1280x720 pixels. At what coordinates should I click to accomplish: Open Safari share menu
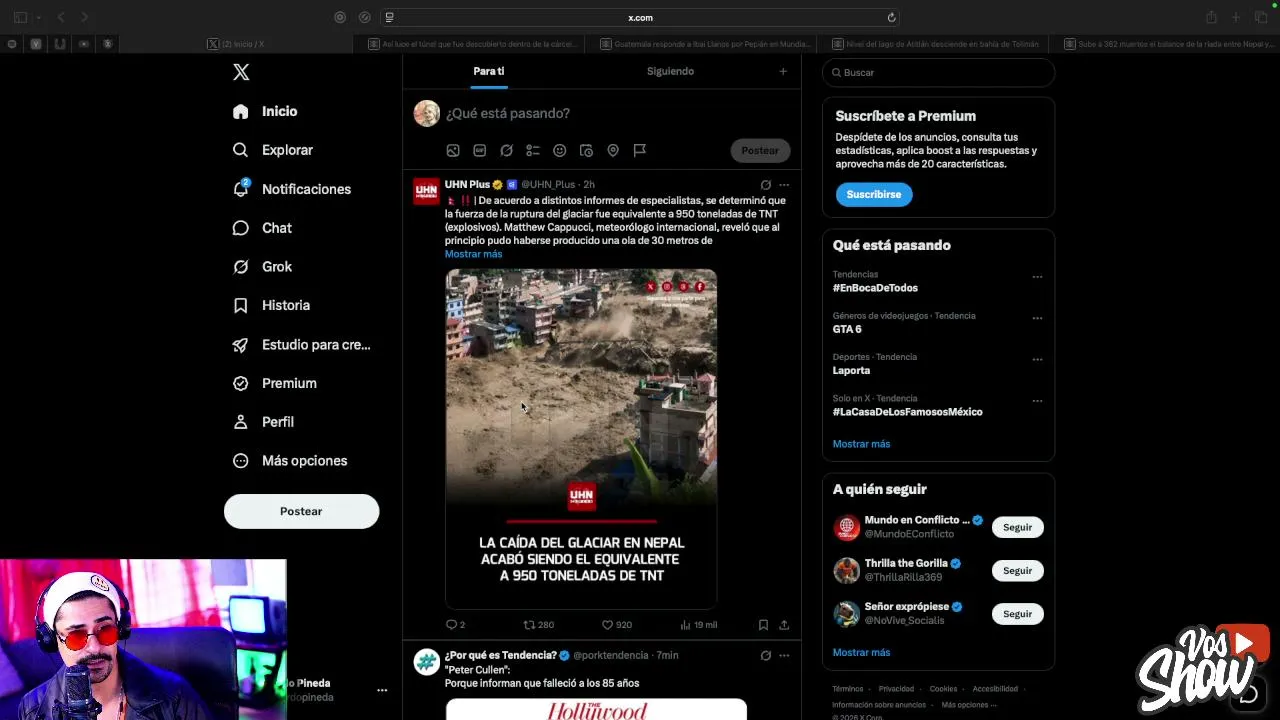click(1211, 17)
